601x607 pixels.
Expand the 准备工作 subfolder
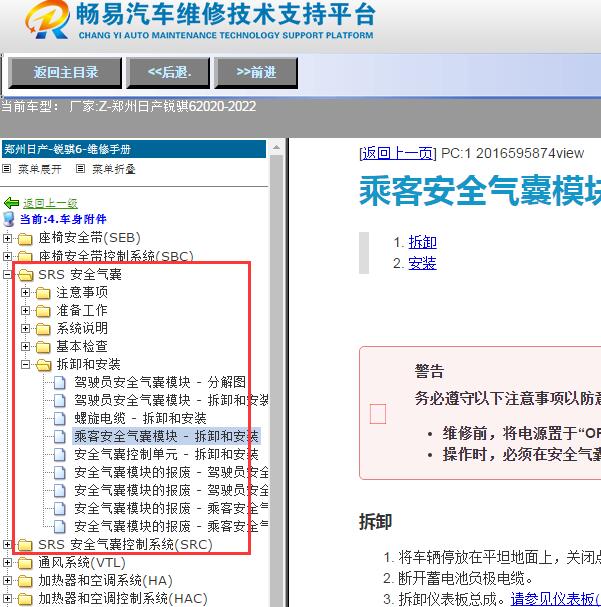coord(26,310)
